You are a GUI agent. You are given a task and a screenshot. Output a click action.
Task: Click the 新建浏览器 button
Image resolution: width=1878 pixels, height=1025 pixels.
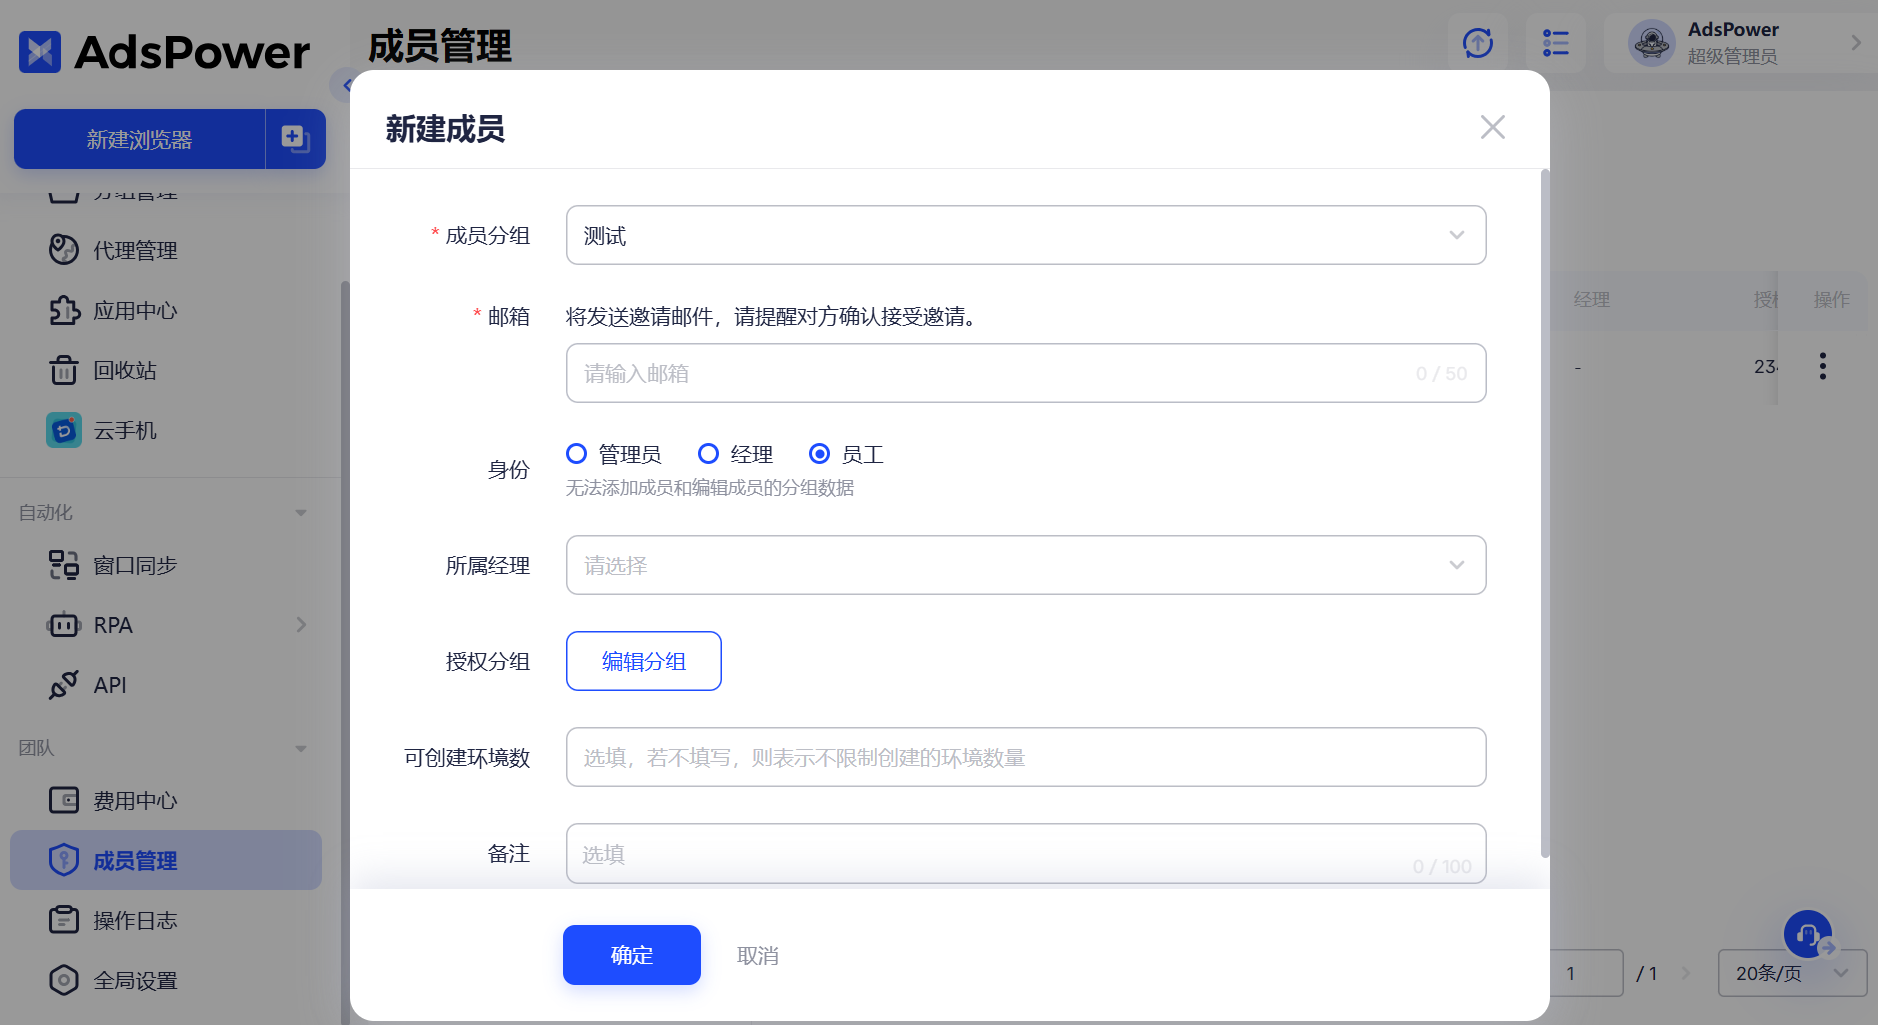[x=139, y=139]
